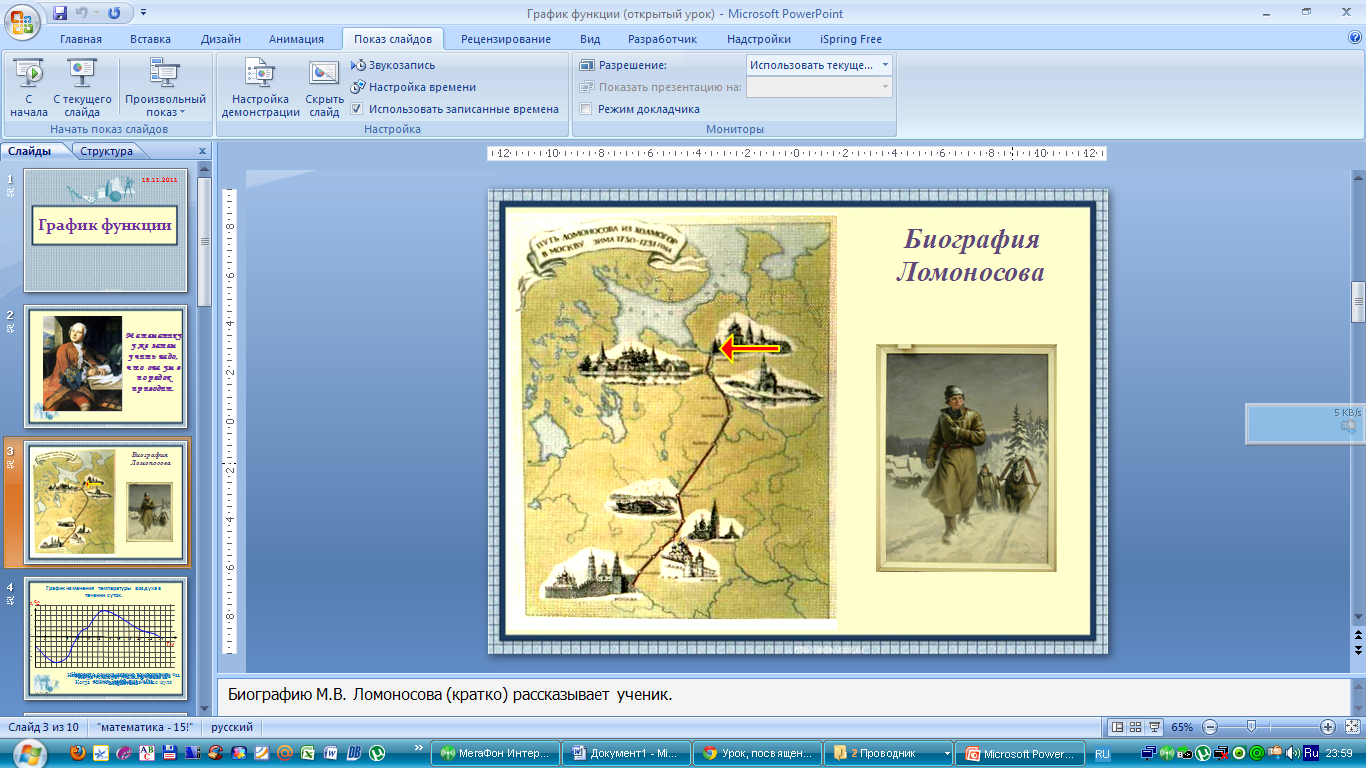Switch to the 'Структура' outline pane tab
This screenshot has width=1366, height=768.
point(107,151)
